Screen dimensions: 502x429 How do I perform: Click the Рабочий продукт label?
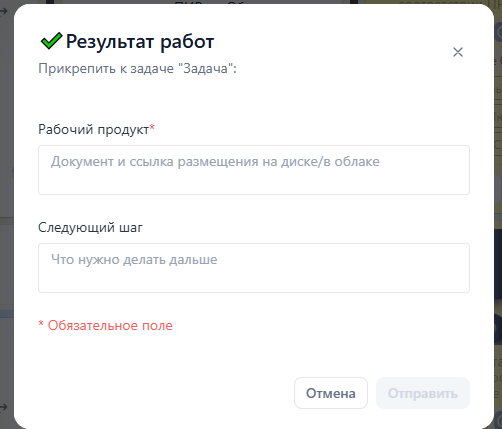96,129
